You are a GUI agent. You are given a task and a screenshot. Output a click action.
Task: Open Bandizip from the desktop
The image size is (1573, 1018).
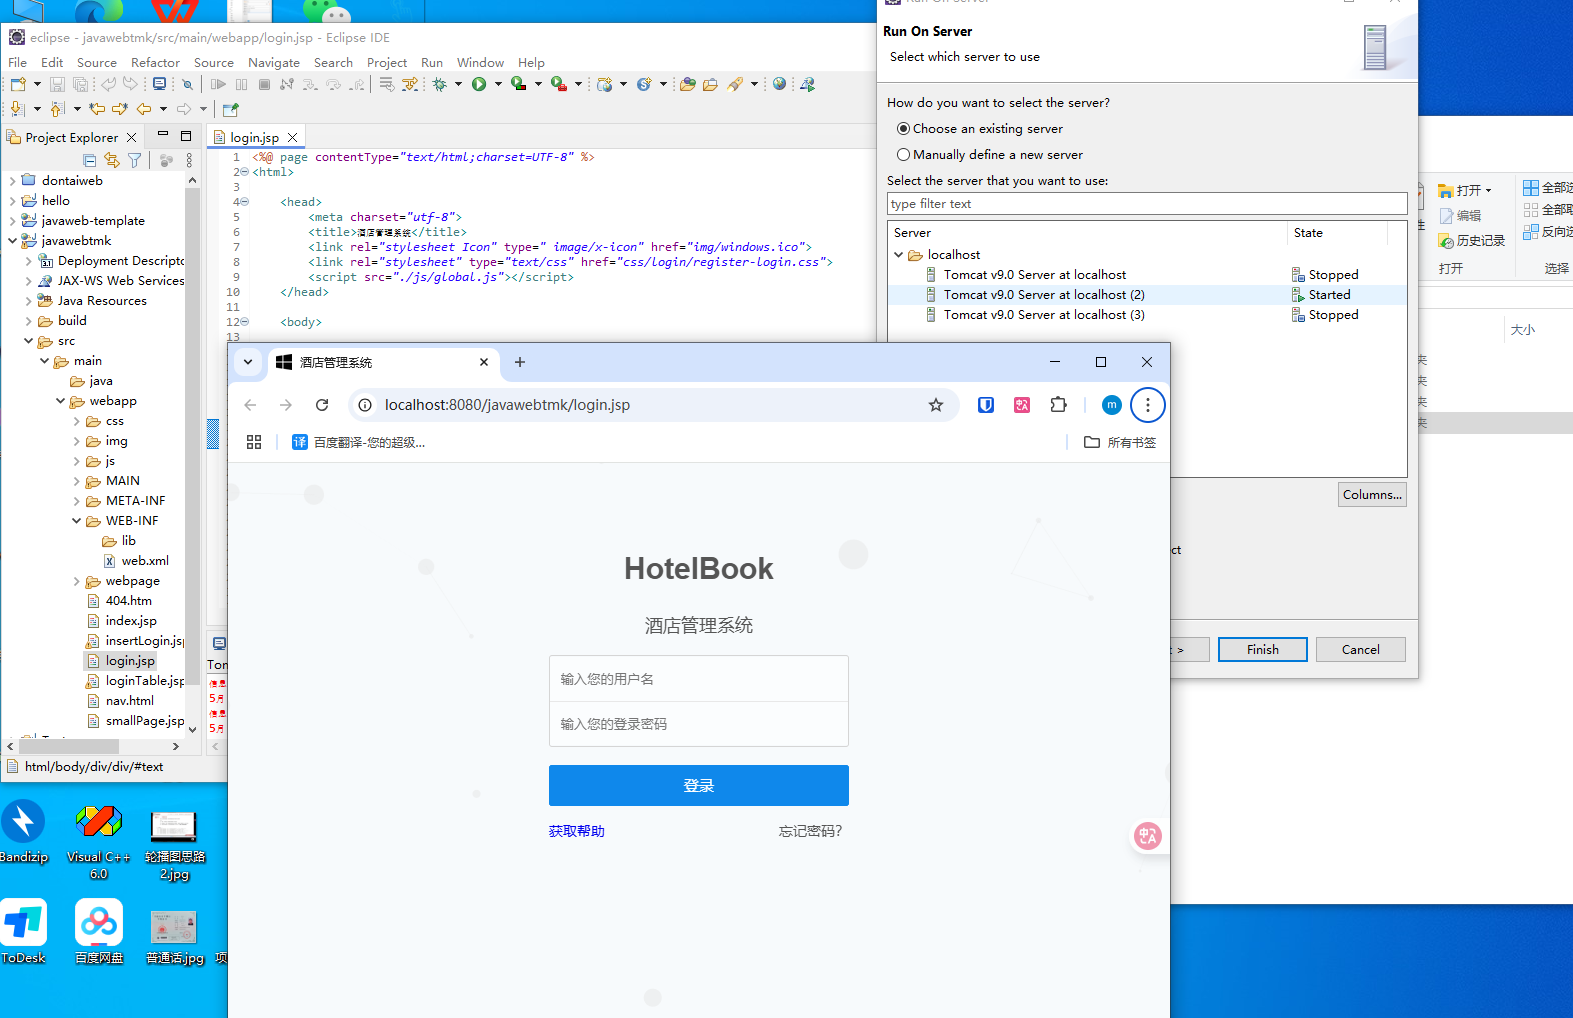point(24,832)
